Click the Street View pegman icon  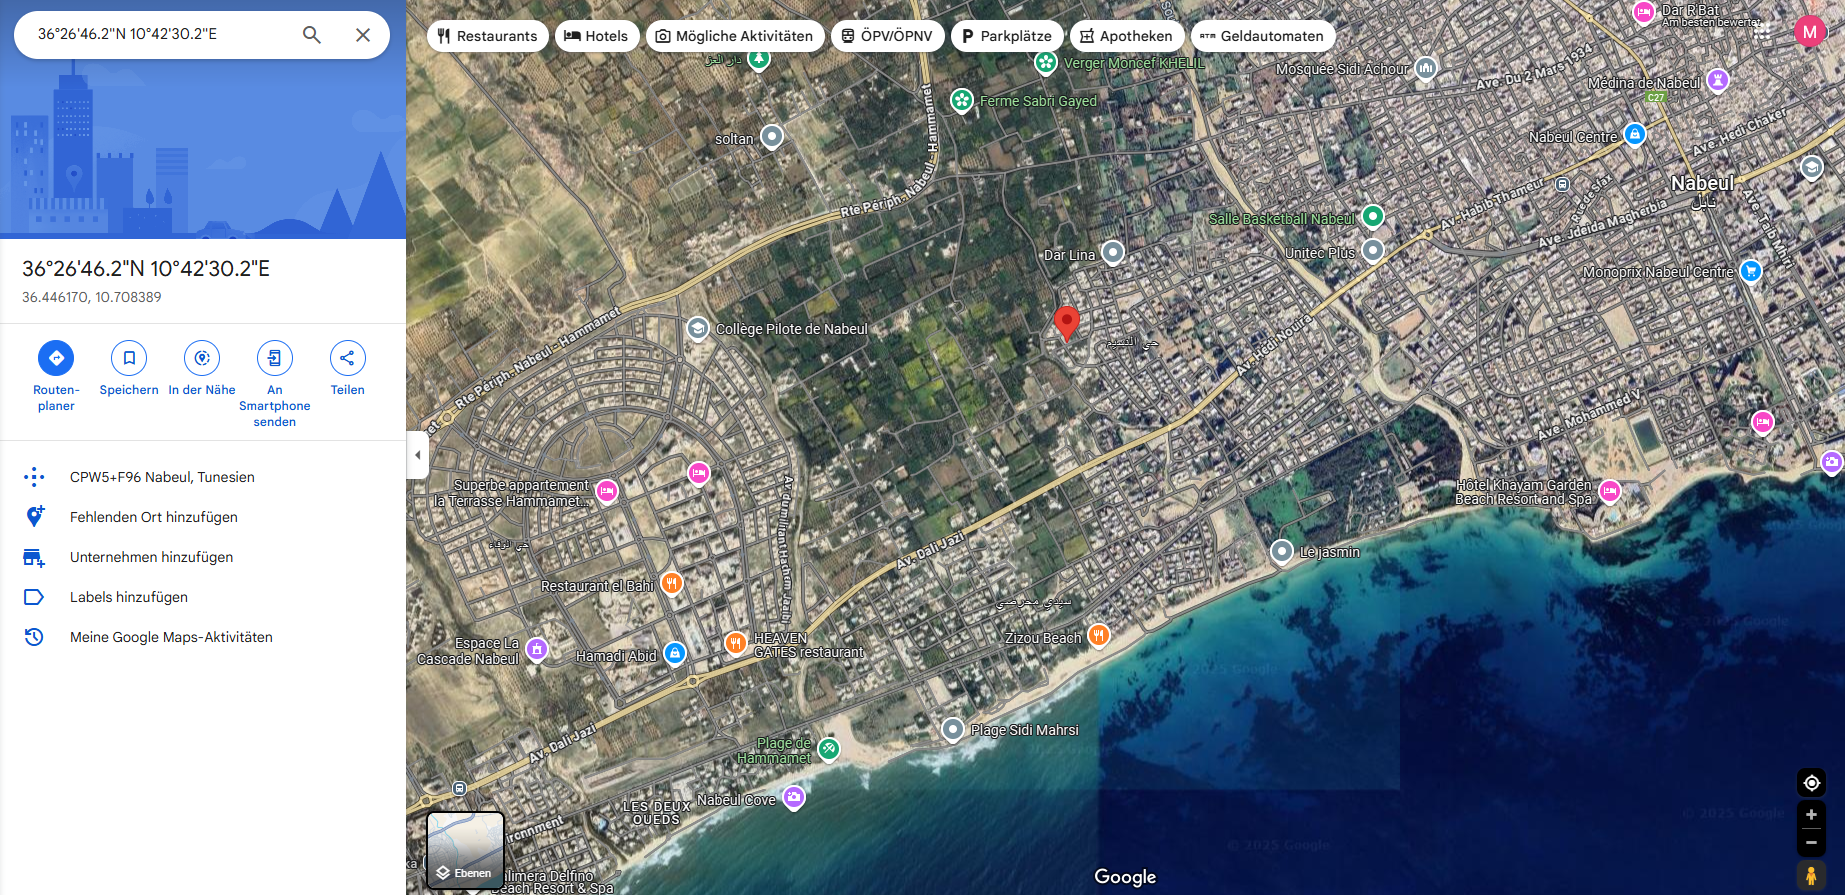coord(1811,876)
